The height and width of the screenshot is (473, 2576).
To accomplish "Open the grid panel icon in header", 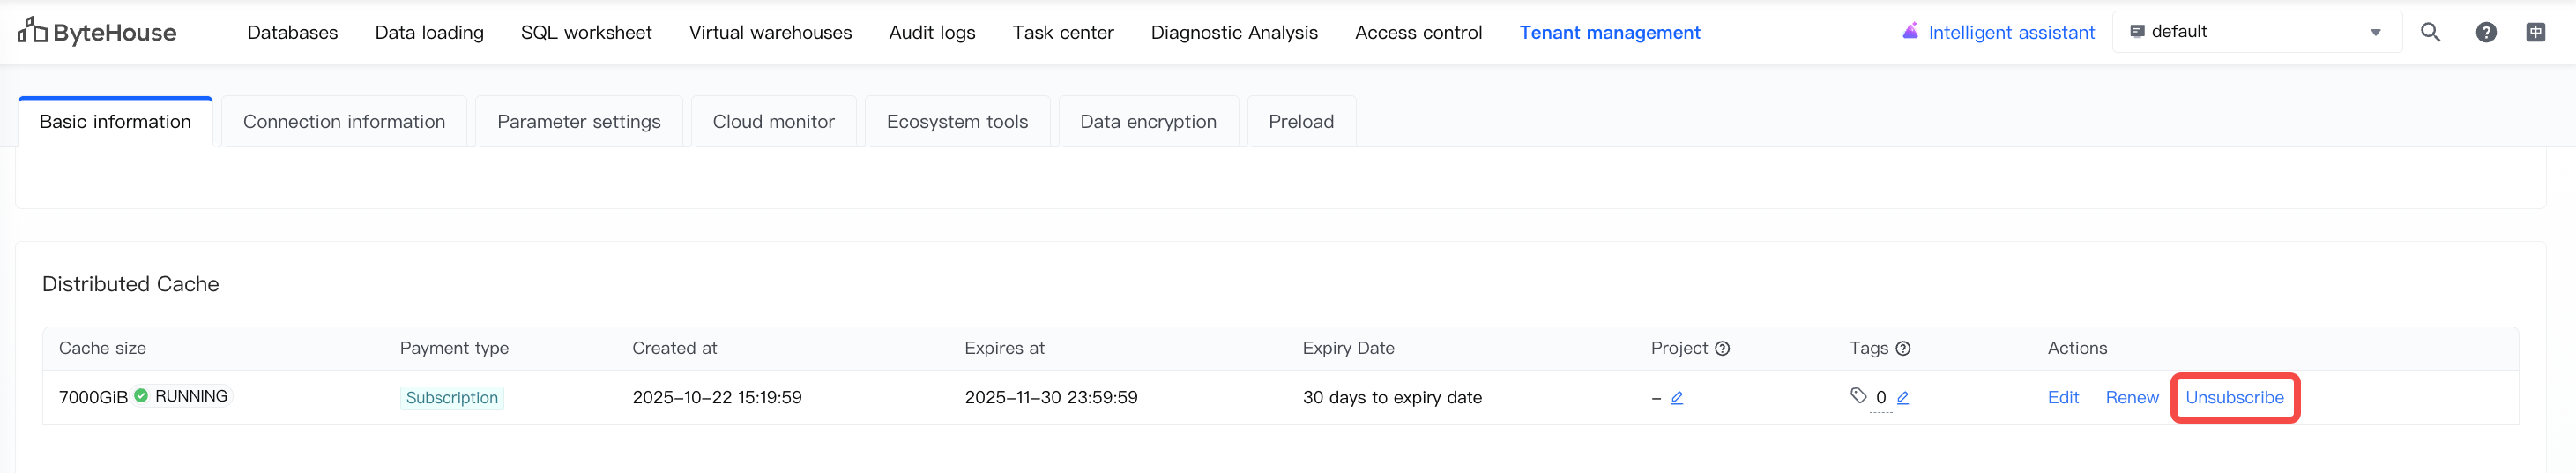I will click(2536, 32).
